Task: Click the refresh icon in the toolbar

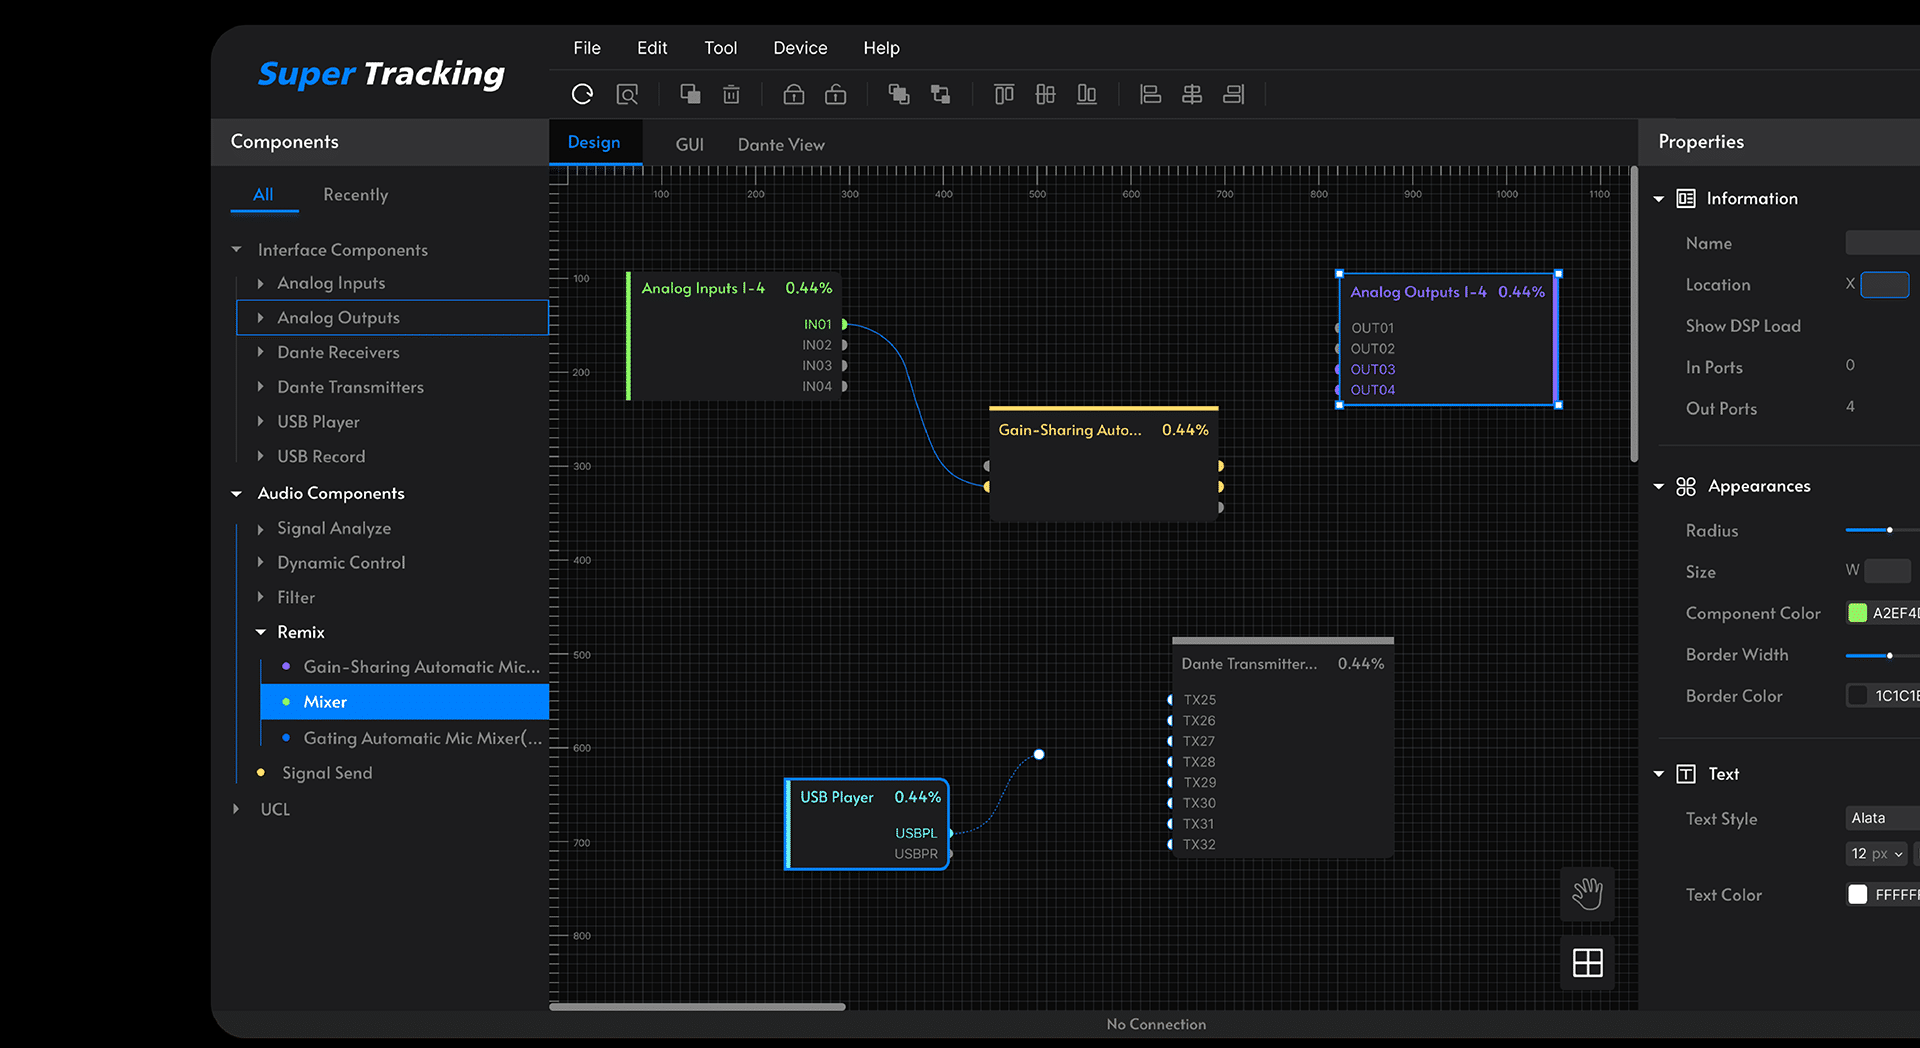Action: point(582,94)
